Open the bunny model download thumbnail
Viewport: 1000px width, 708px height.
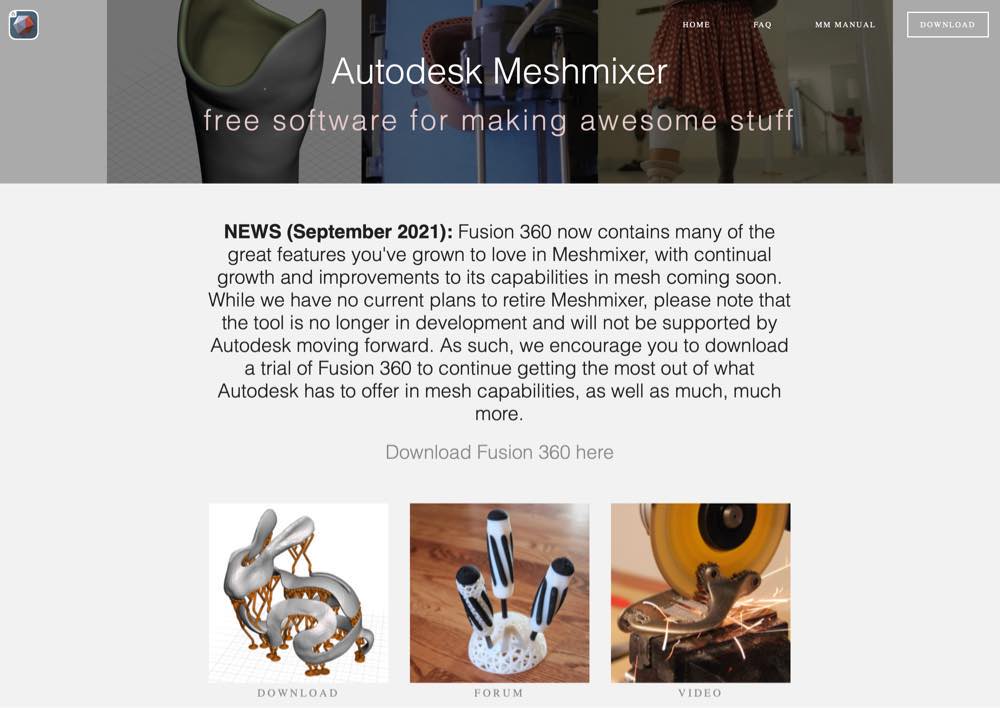(x=298, y=593)
